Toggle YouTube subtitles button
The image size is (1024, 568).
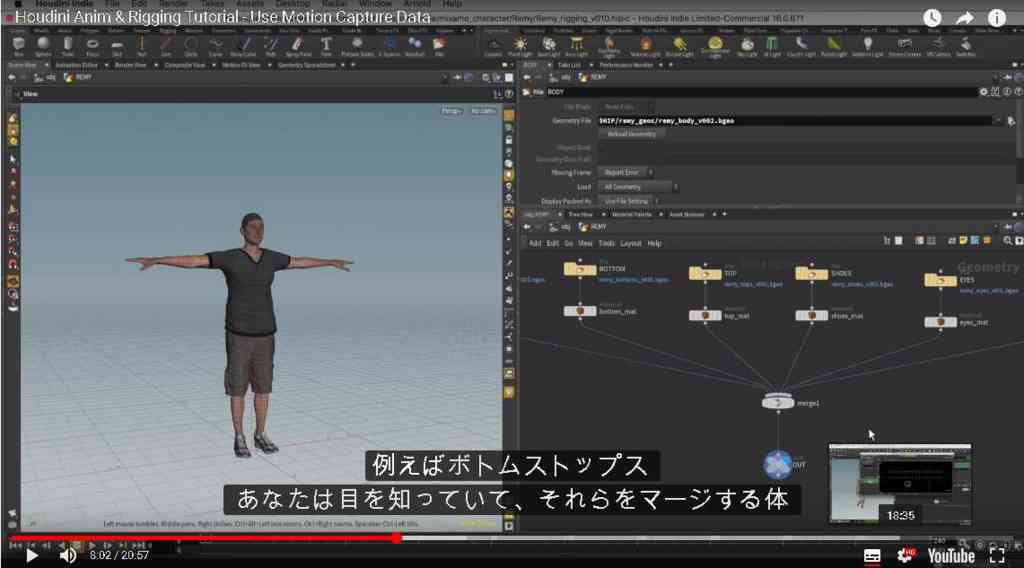[872, 556]
